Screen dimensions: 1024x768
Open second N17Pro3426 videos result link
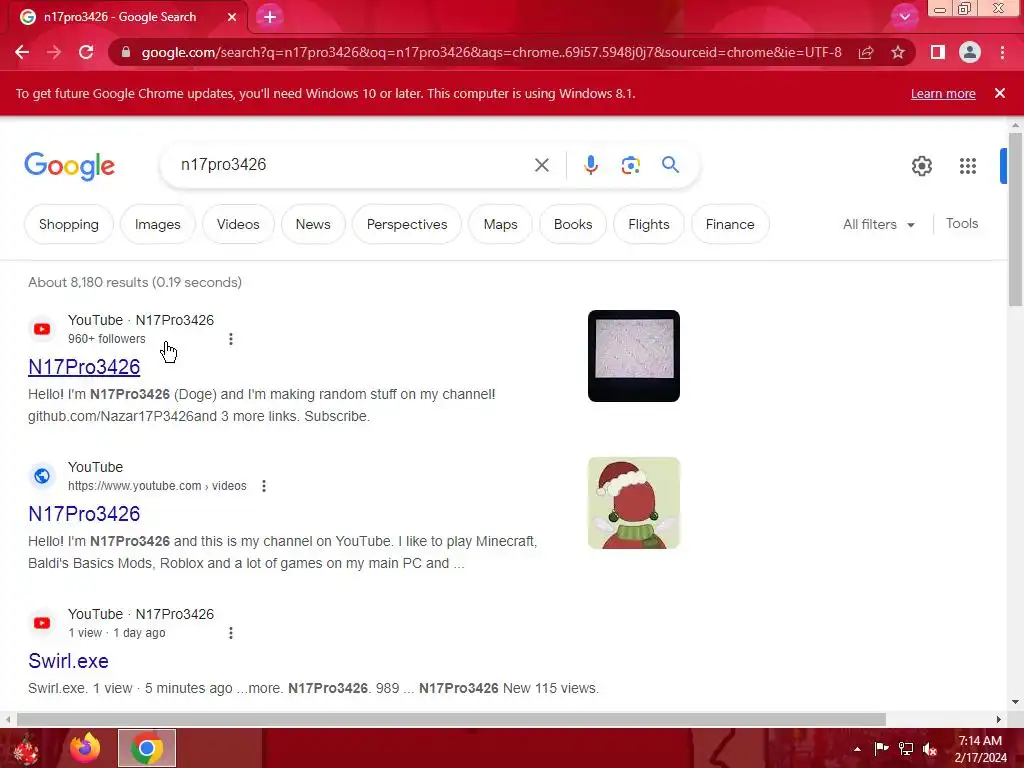pyautogui.click(x=84, y=514)
